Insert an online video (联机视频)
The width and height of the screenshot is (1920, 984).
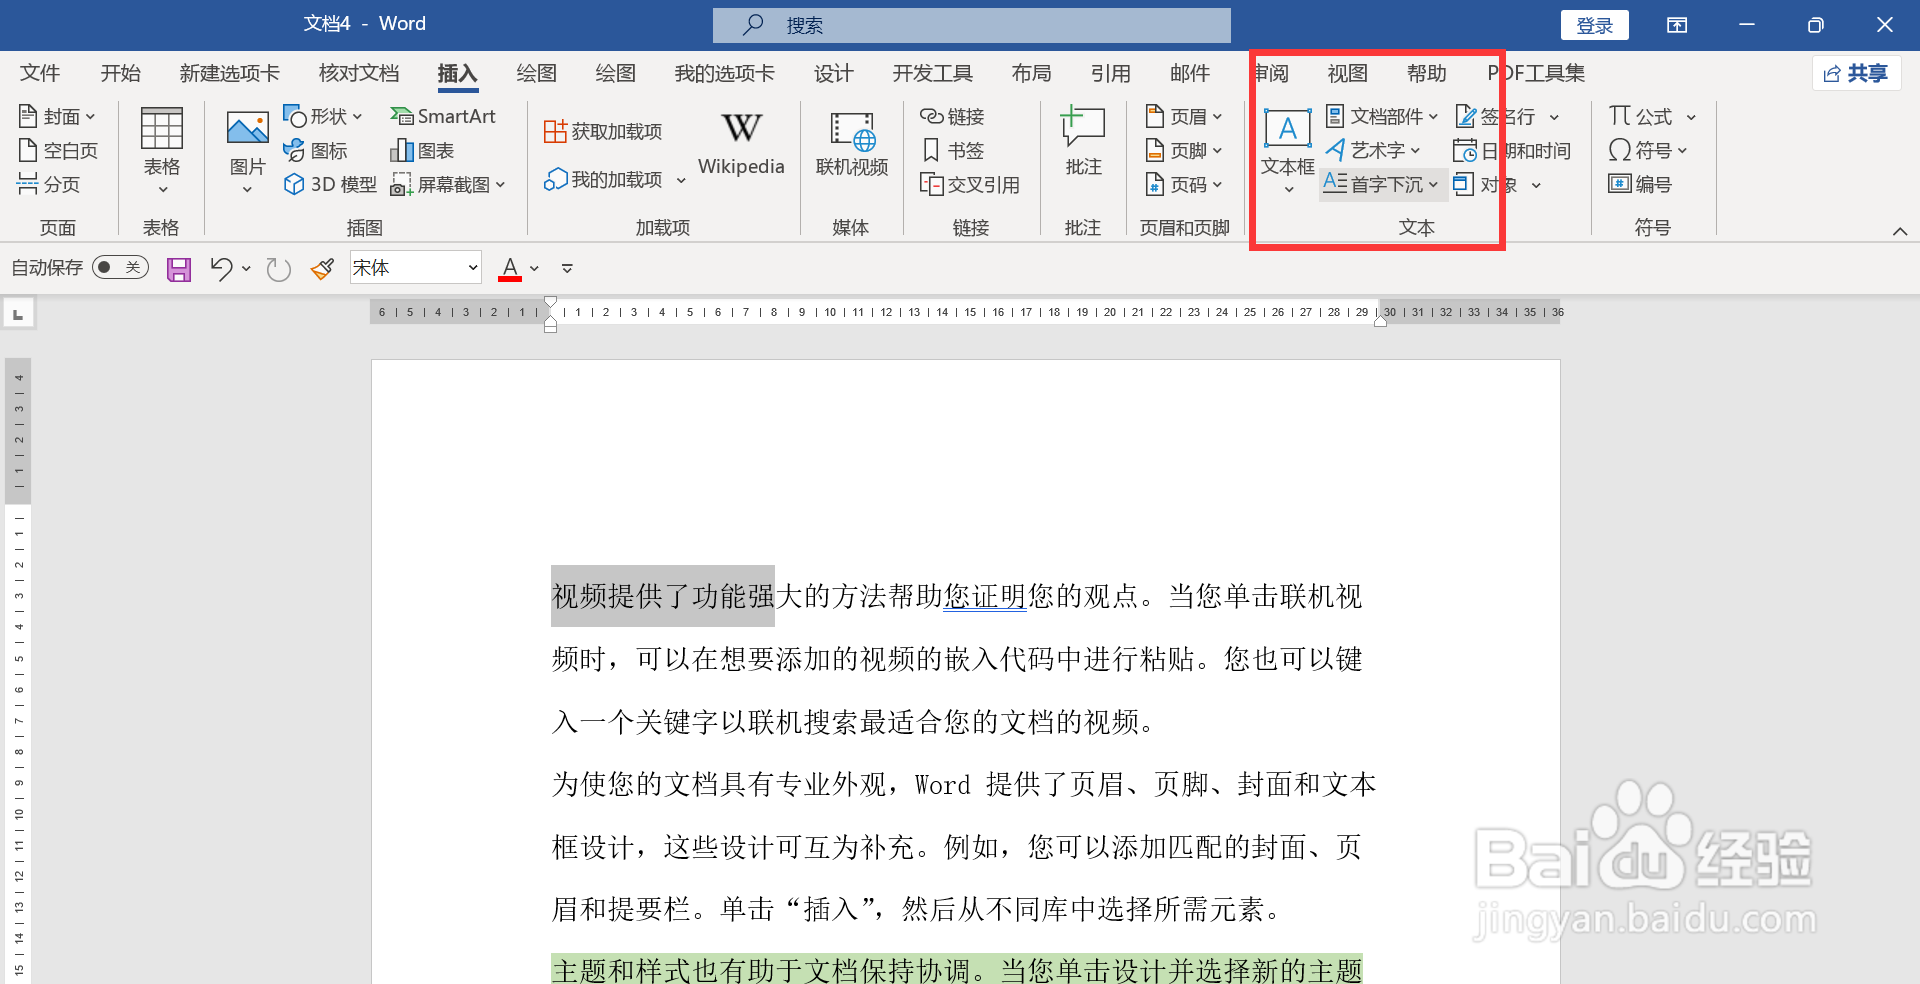coord(852,145)
